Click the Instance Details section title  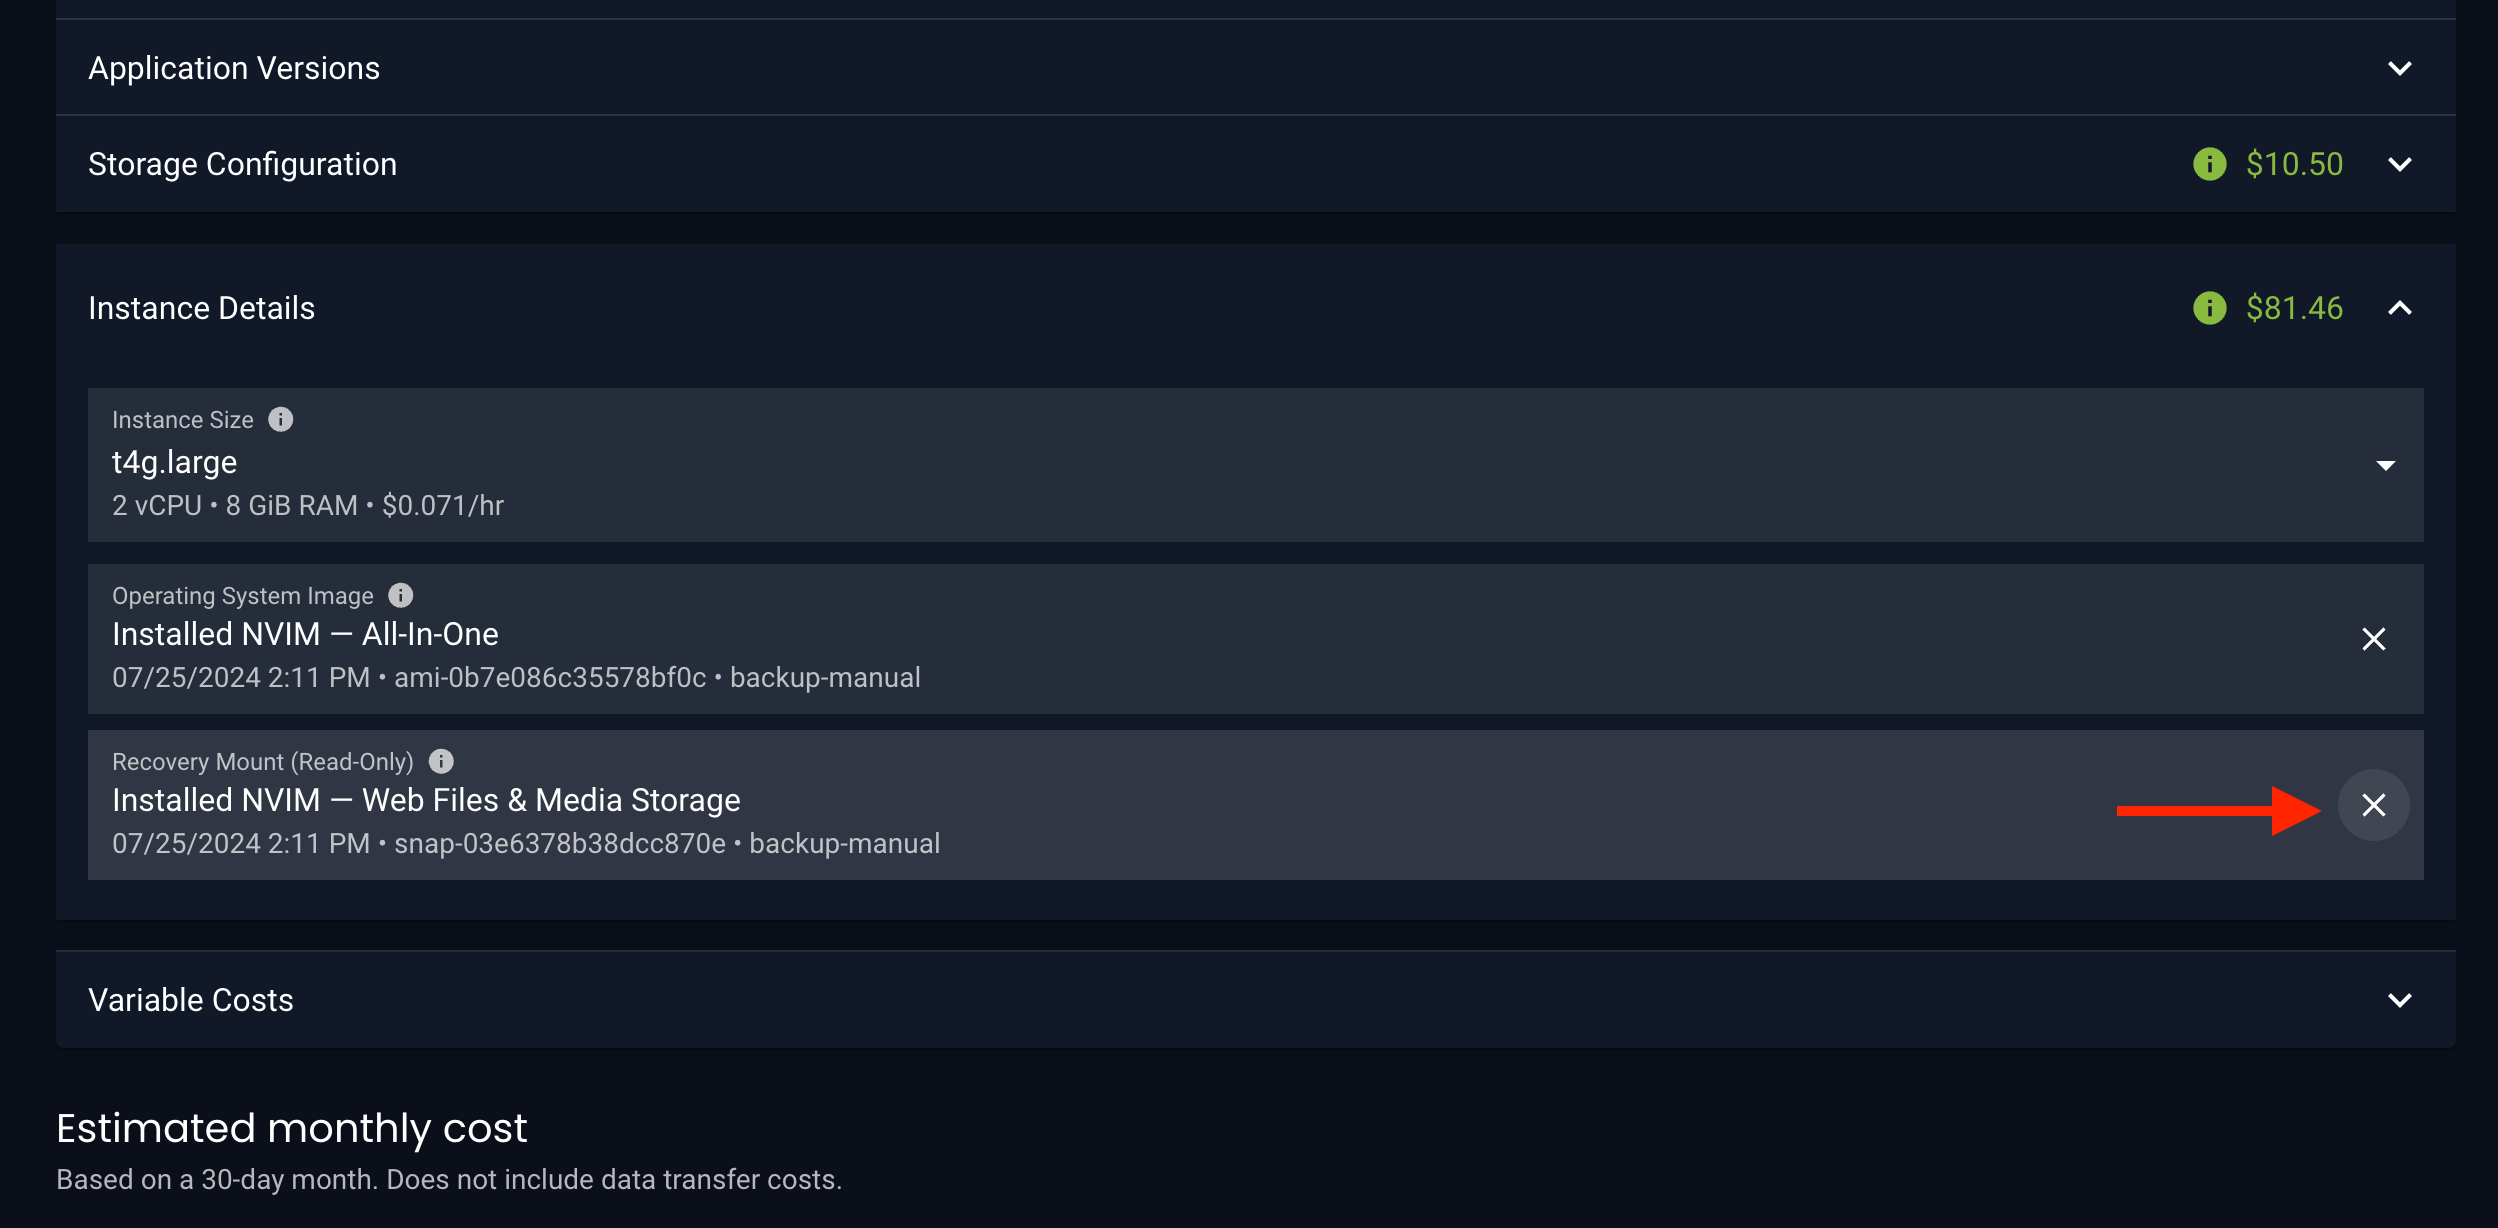point(201,308)
